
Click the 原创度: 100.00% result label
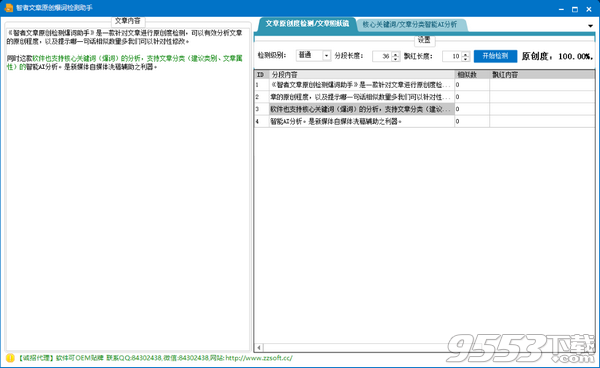[x=557, y=57]
